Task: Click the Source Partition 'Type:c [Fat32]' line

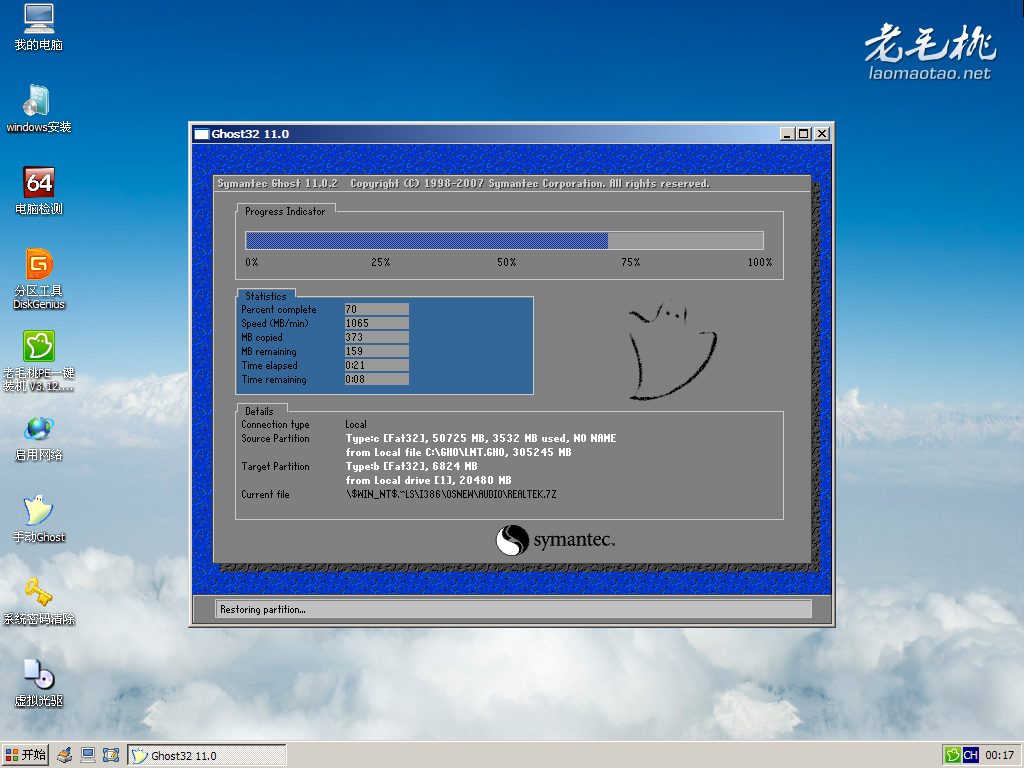Action: tap(481, 438)
